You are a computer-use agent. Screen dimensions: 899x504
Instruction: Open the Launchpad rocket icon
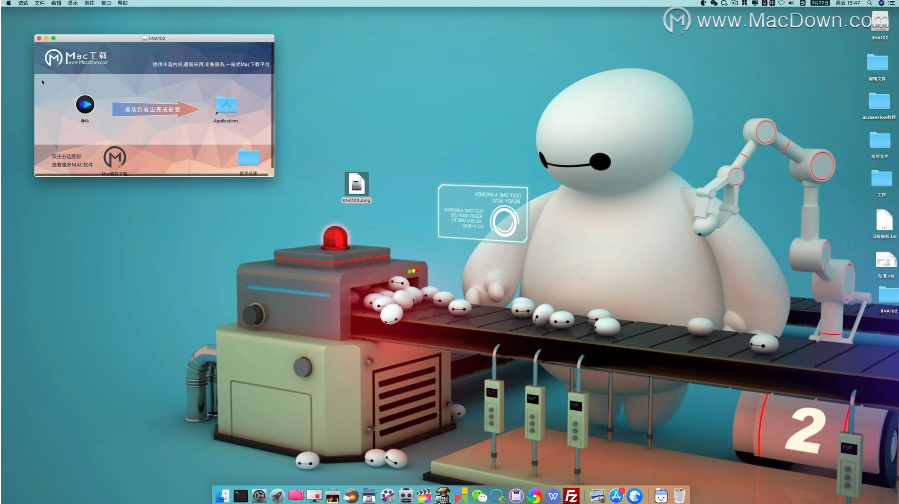point(277,495)
